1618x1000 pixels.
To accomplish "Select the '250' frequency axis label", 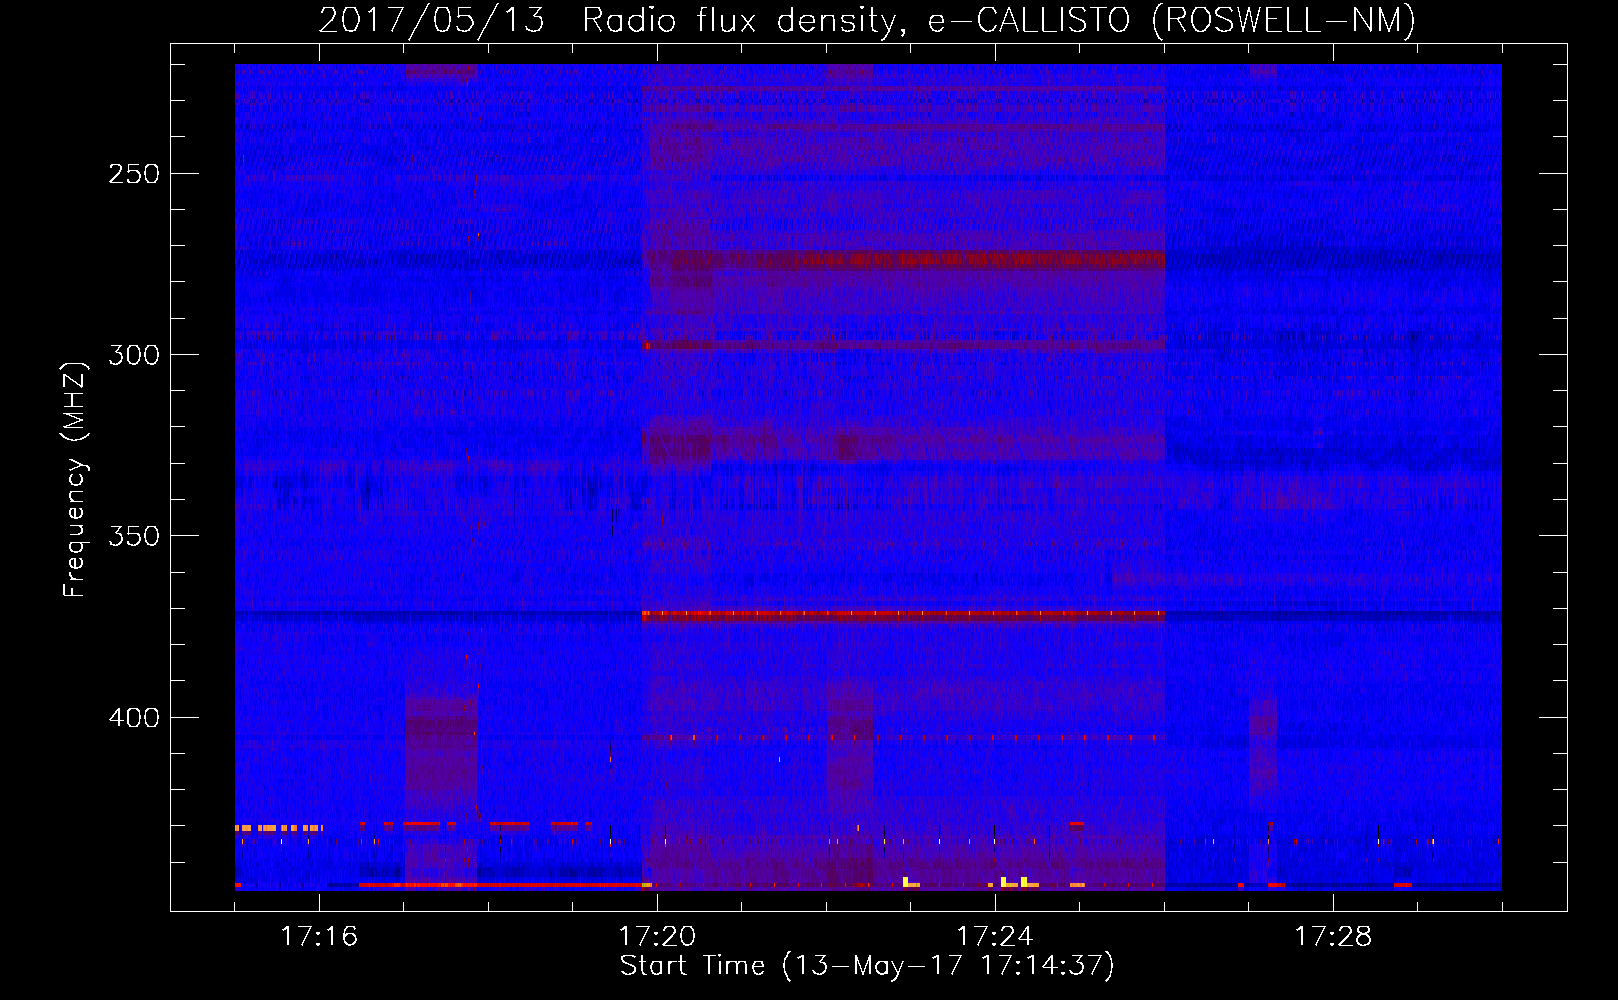I will [134, 174].
